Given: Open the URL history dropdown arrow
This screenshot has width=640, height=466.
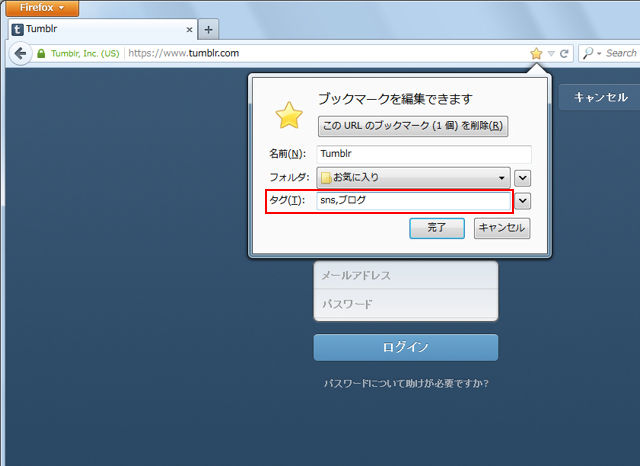Looking at the screenshot, I should [x=551, y=53].
